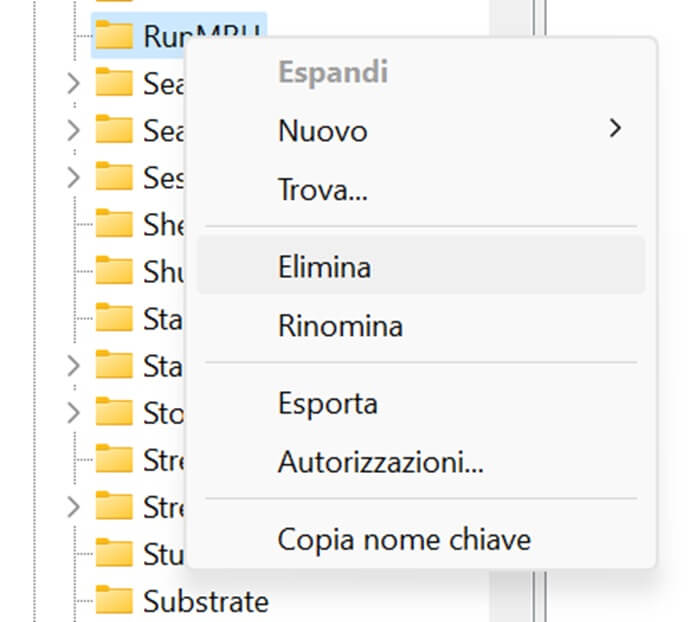
Task: Select the Sto key label in tree
Action: [163, 413]
